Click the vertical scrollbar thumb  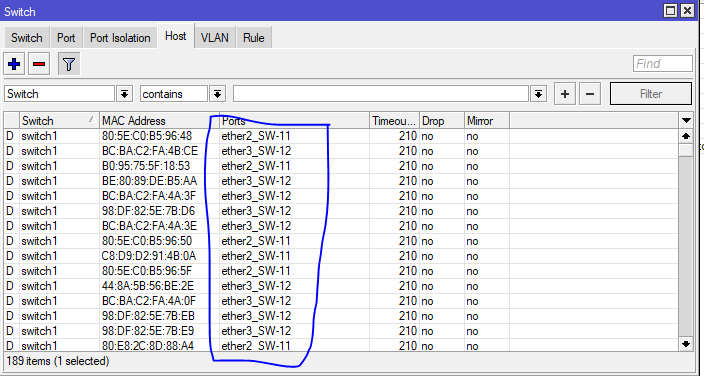[686, 150]
